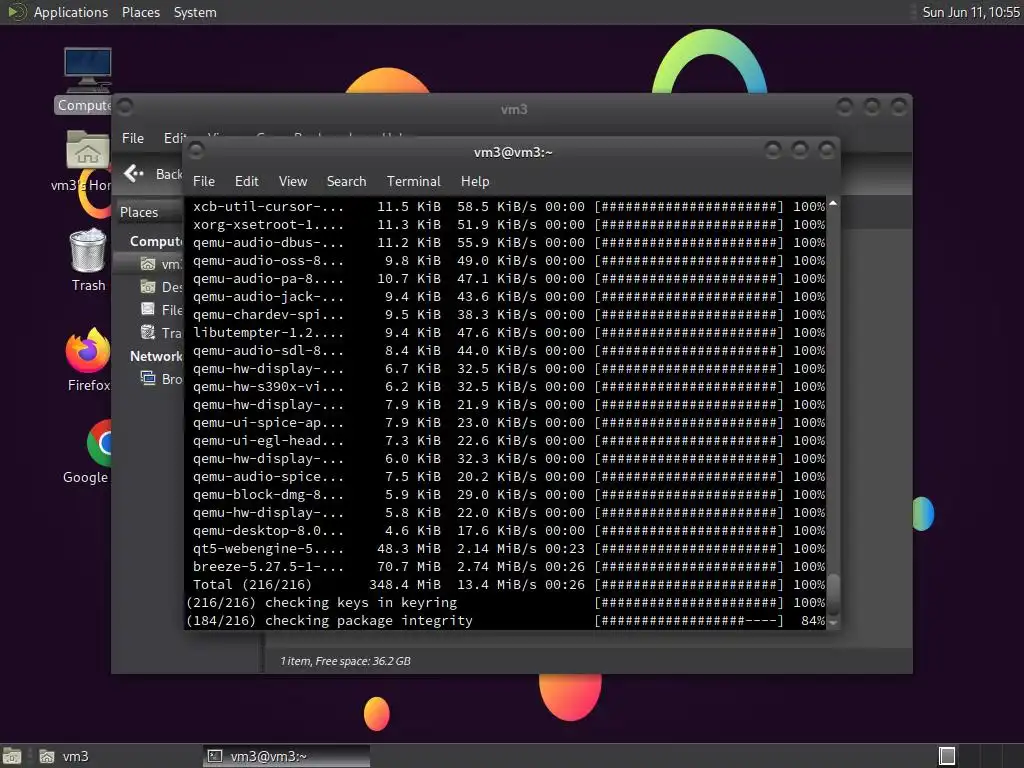Click the terminal scrollbar thumb
1024x768 pixels.
[833, 594]
